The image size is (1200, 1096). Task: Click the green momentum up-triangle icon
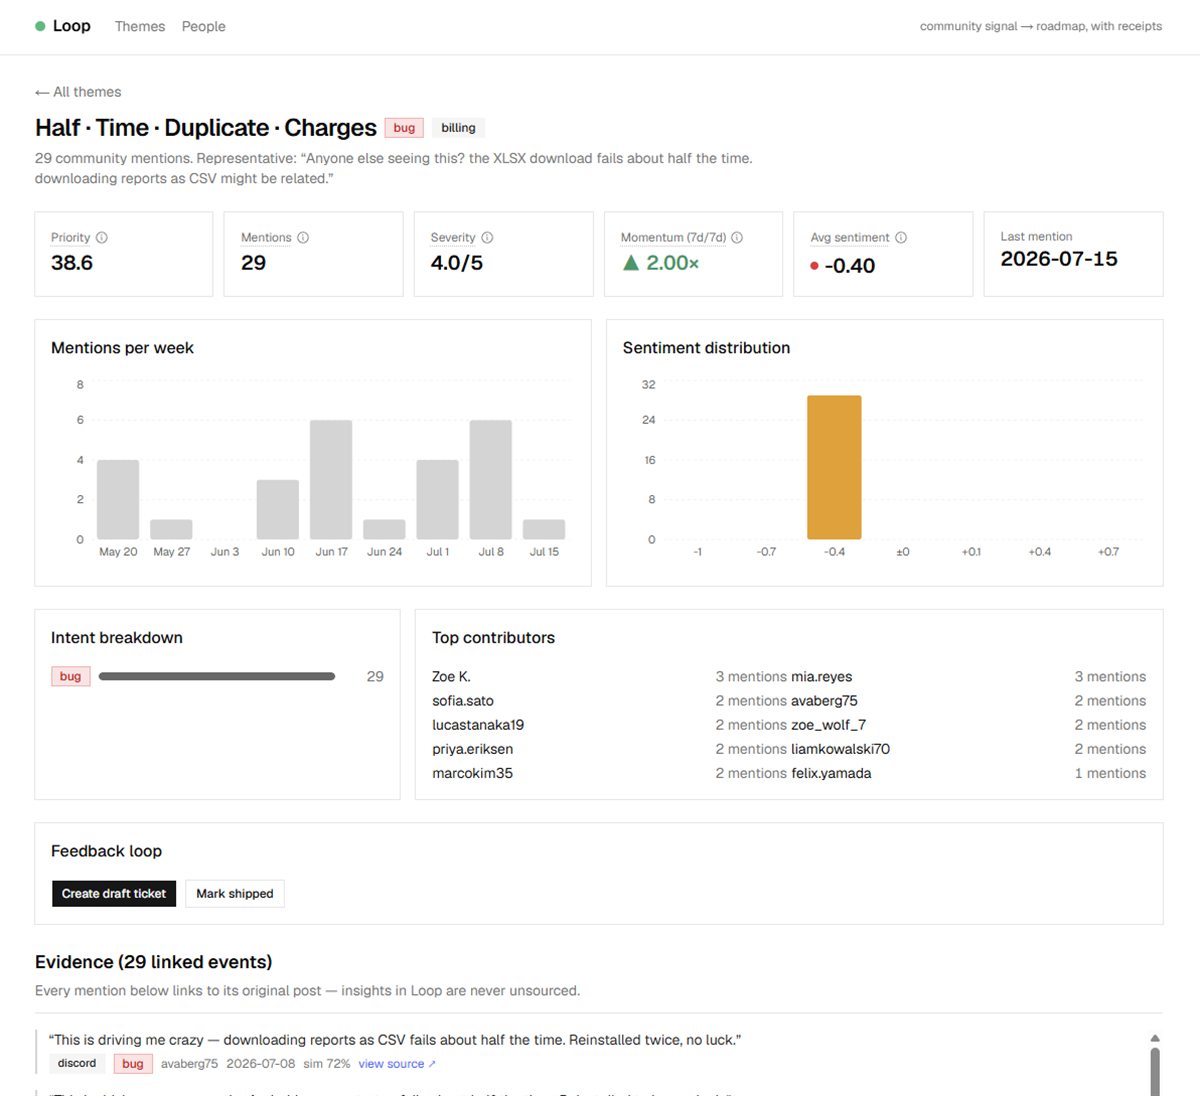[x=631, y=263]
